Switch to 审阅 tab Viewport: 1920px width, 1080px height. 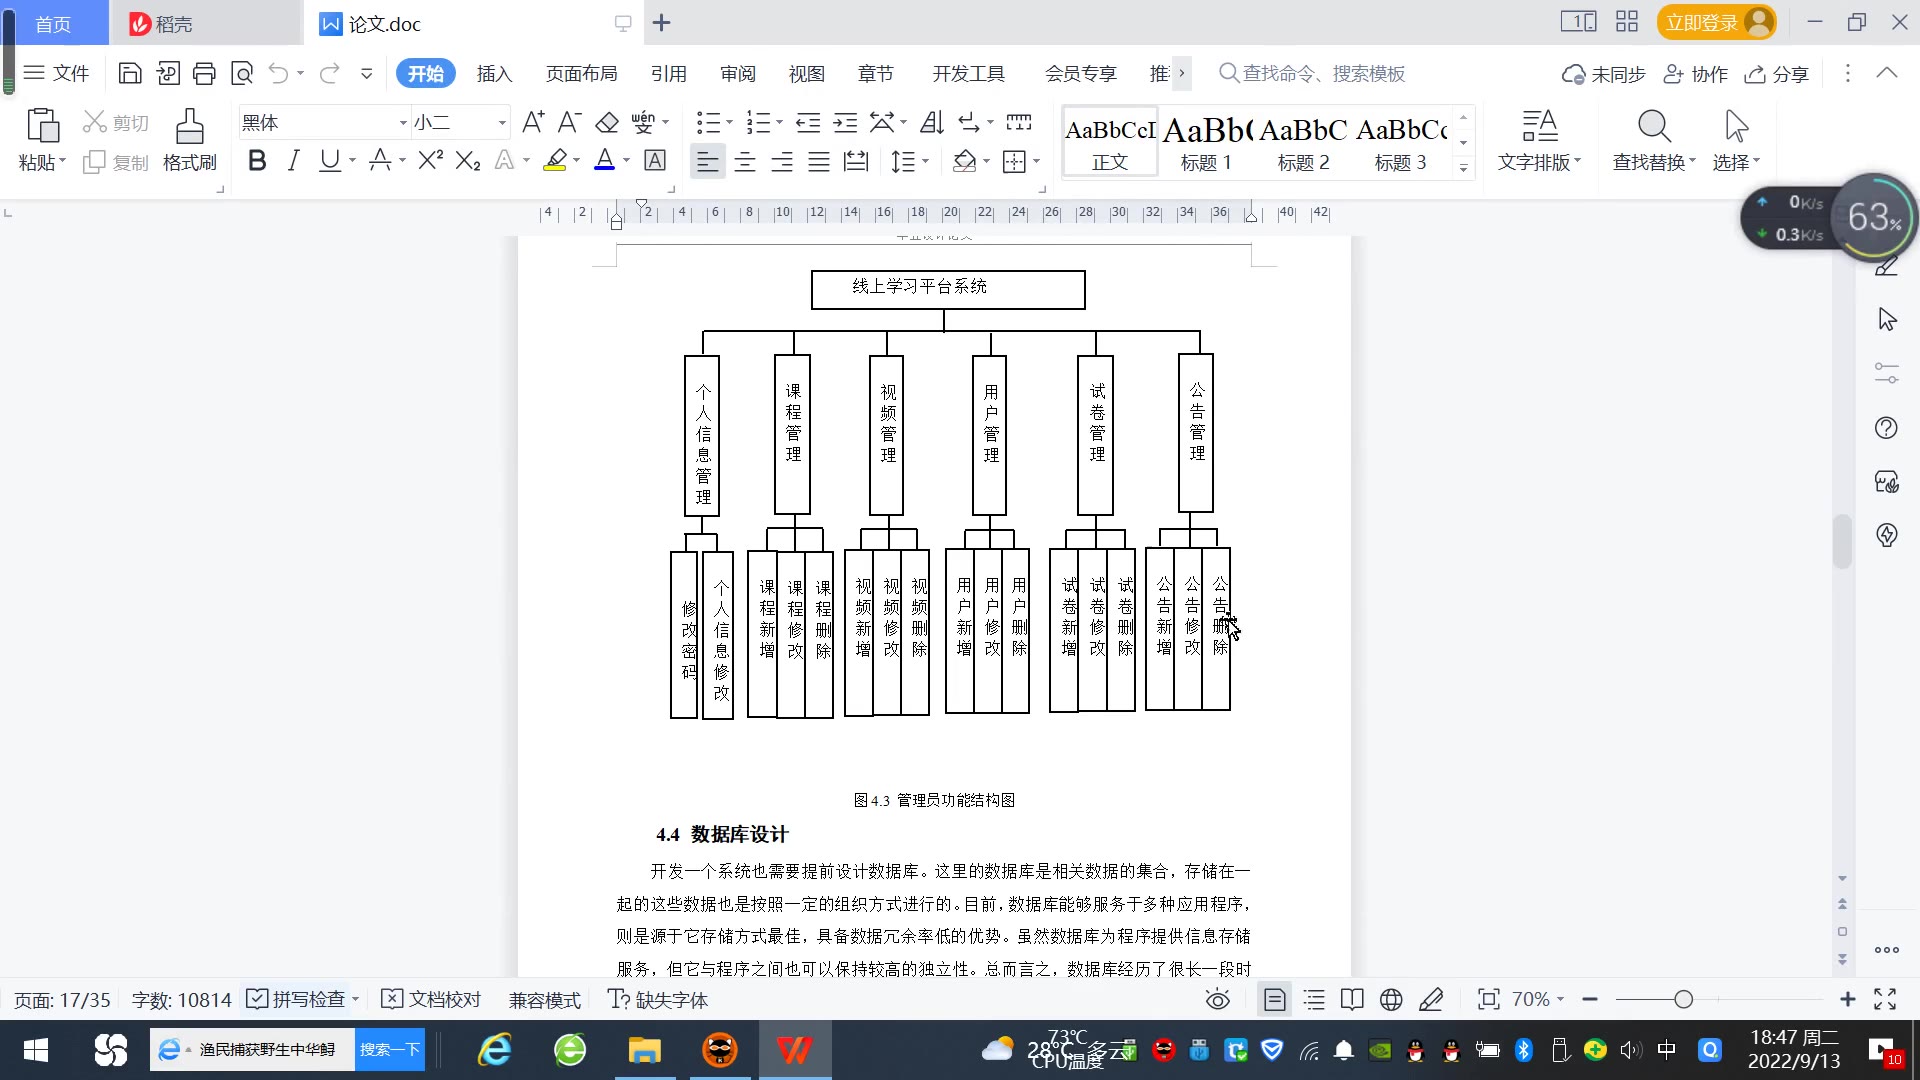pyautogui.click(x=737, y=73)
